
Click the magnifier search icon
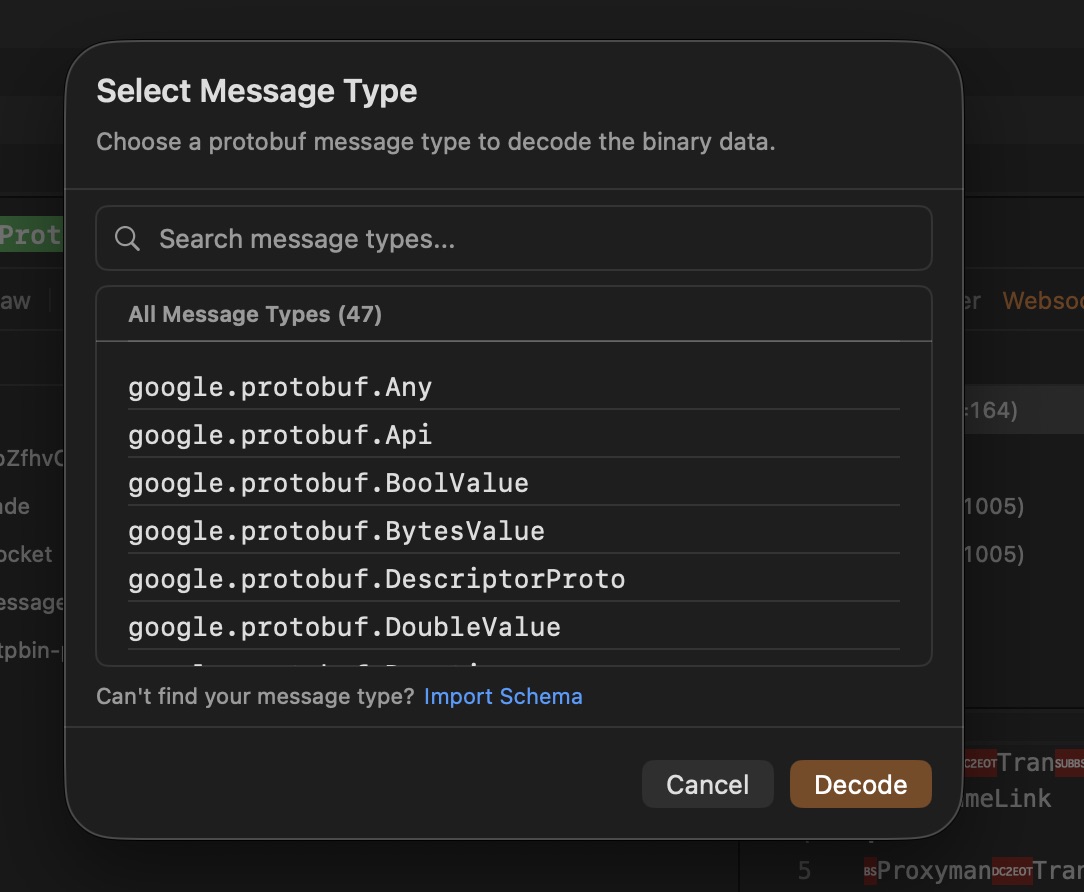tap(127, 238)
